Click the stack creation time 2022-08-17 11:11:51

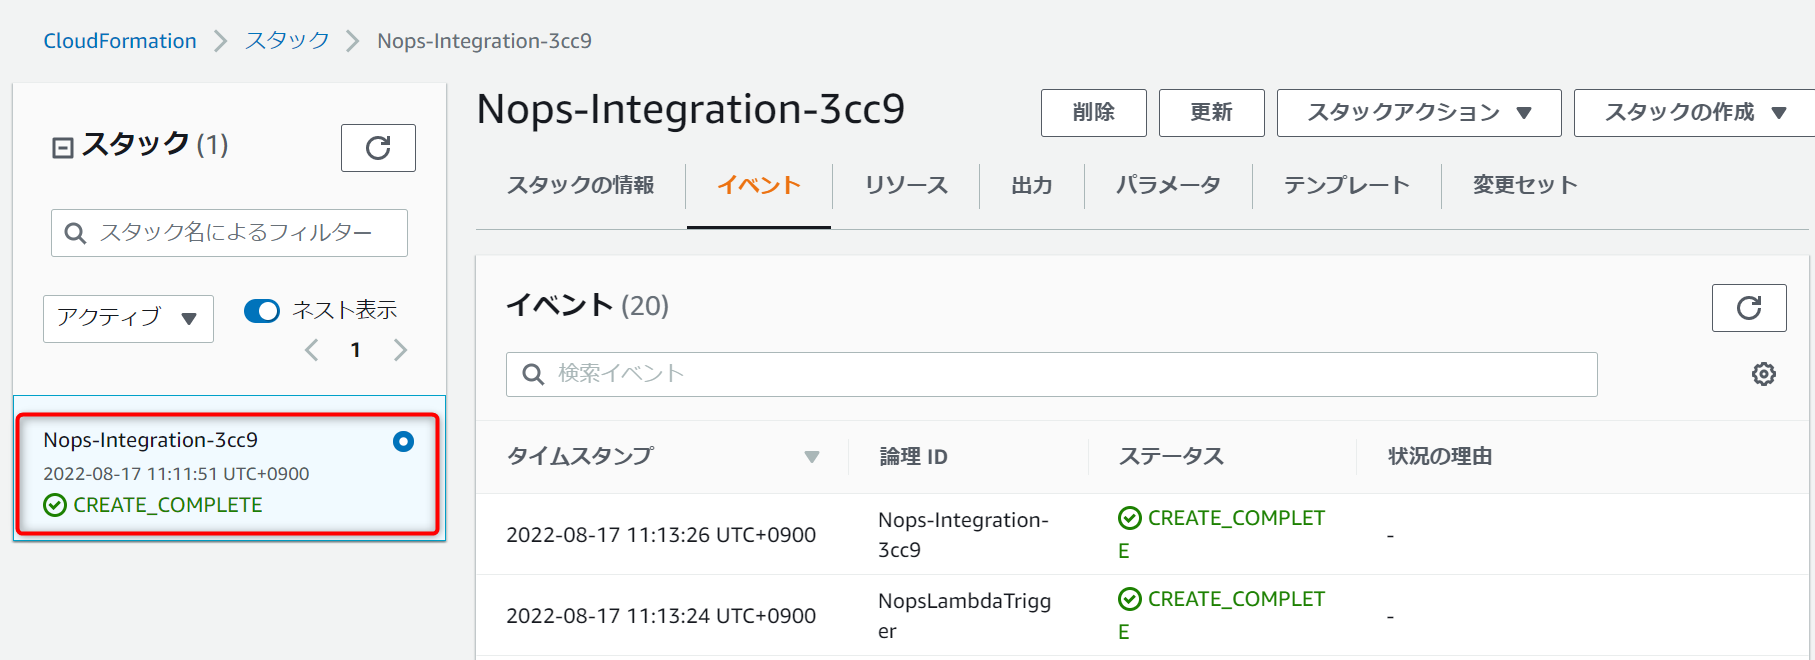[176, 474]
